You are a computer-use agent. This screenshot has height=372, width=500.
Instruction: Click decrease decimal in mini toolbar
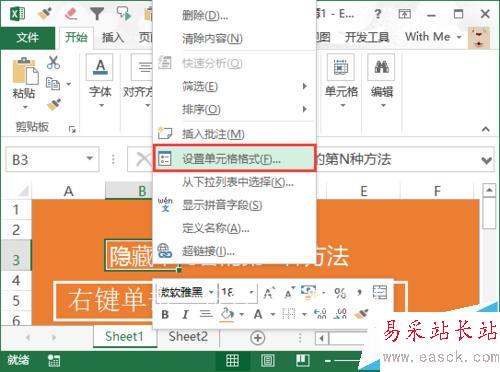coord(341,314)
